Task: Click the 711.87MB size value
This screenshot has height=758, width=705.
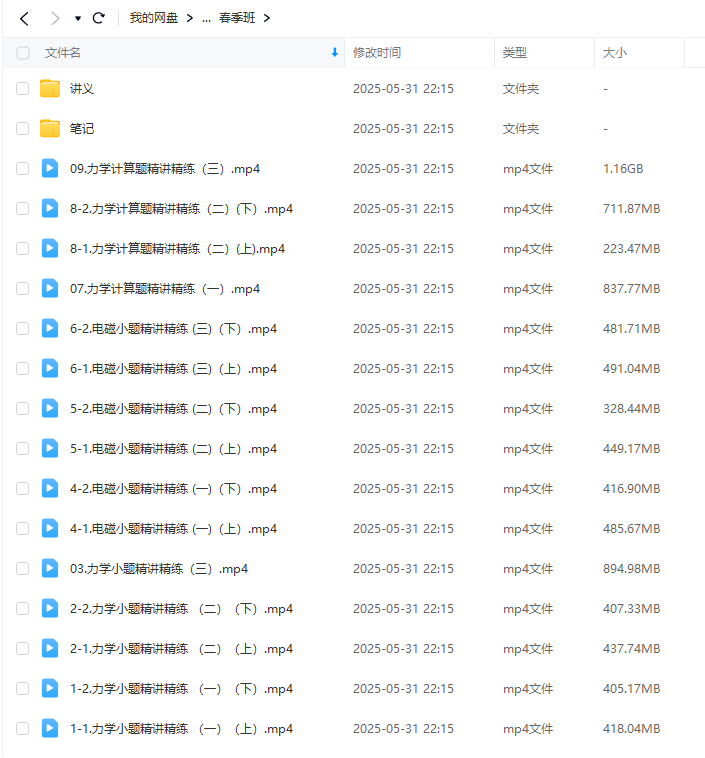Action: tap(632, 208)
